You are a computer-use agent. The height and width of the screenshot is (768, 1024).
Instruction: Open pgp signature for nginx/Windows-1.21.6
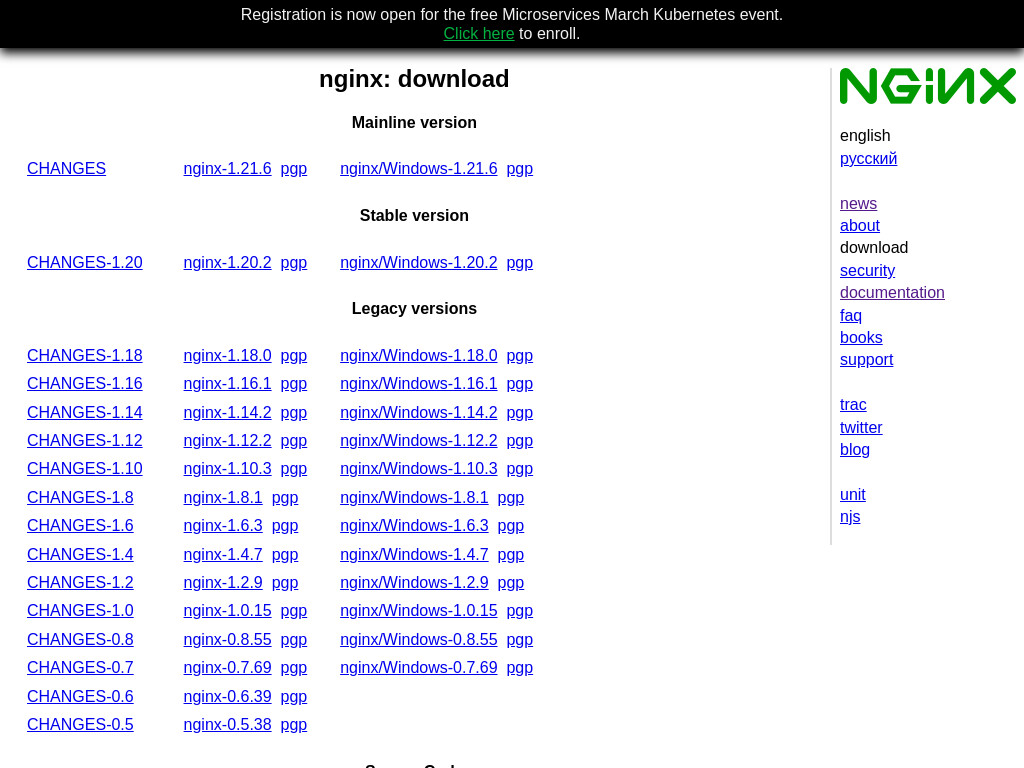coord(519,168)
